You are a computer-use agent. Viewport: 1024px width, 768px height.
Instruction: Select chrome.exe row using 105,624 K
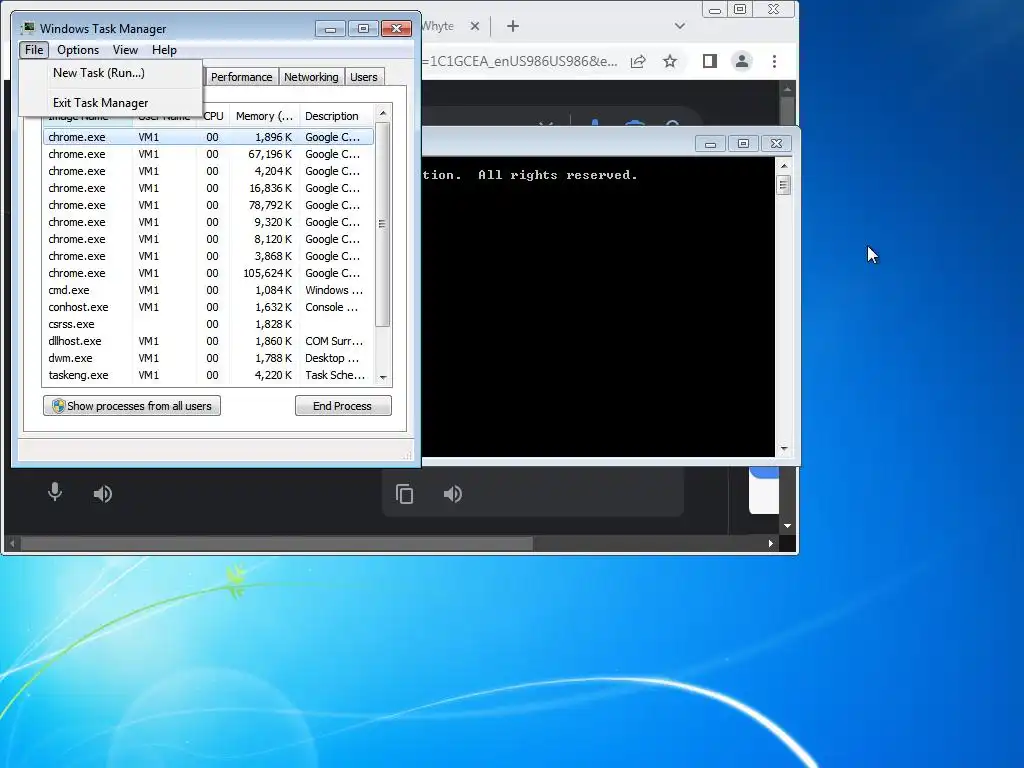click(208, 273)
